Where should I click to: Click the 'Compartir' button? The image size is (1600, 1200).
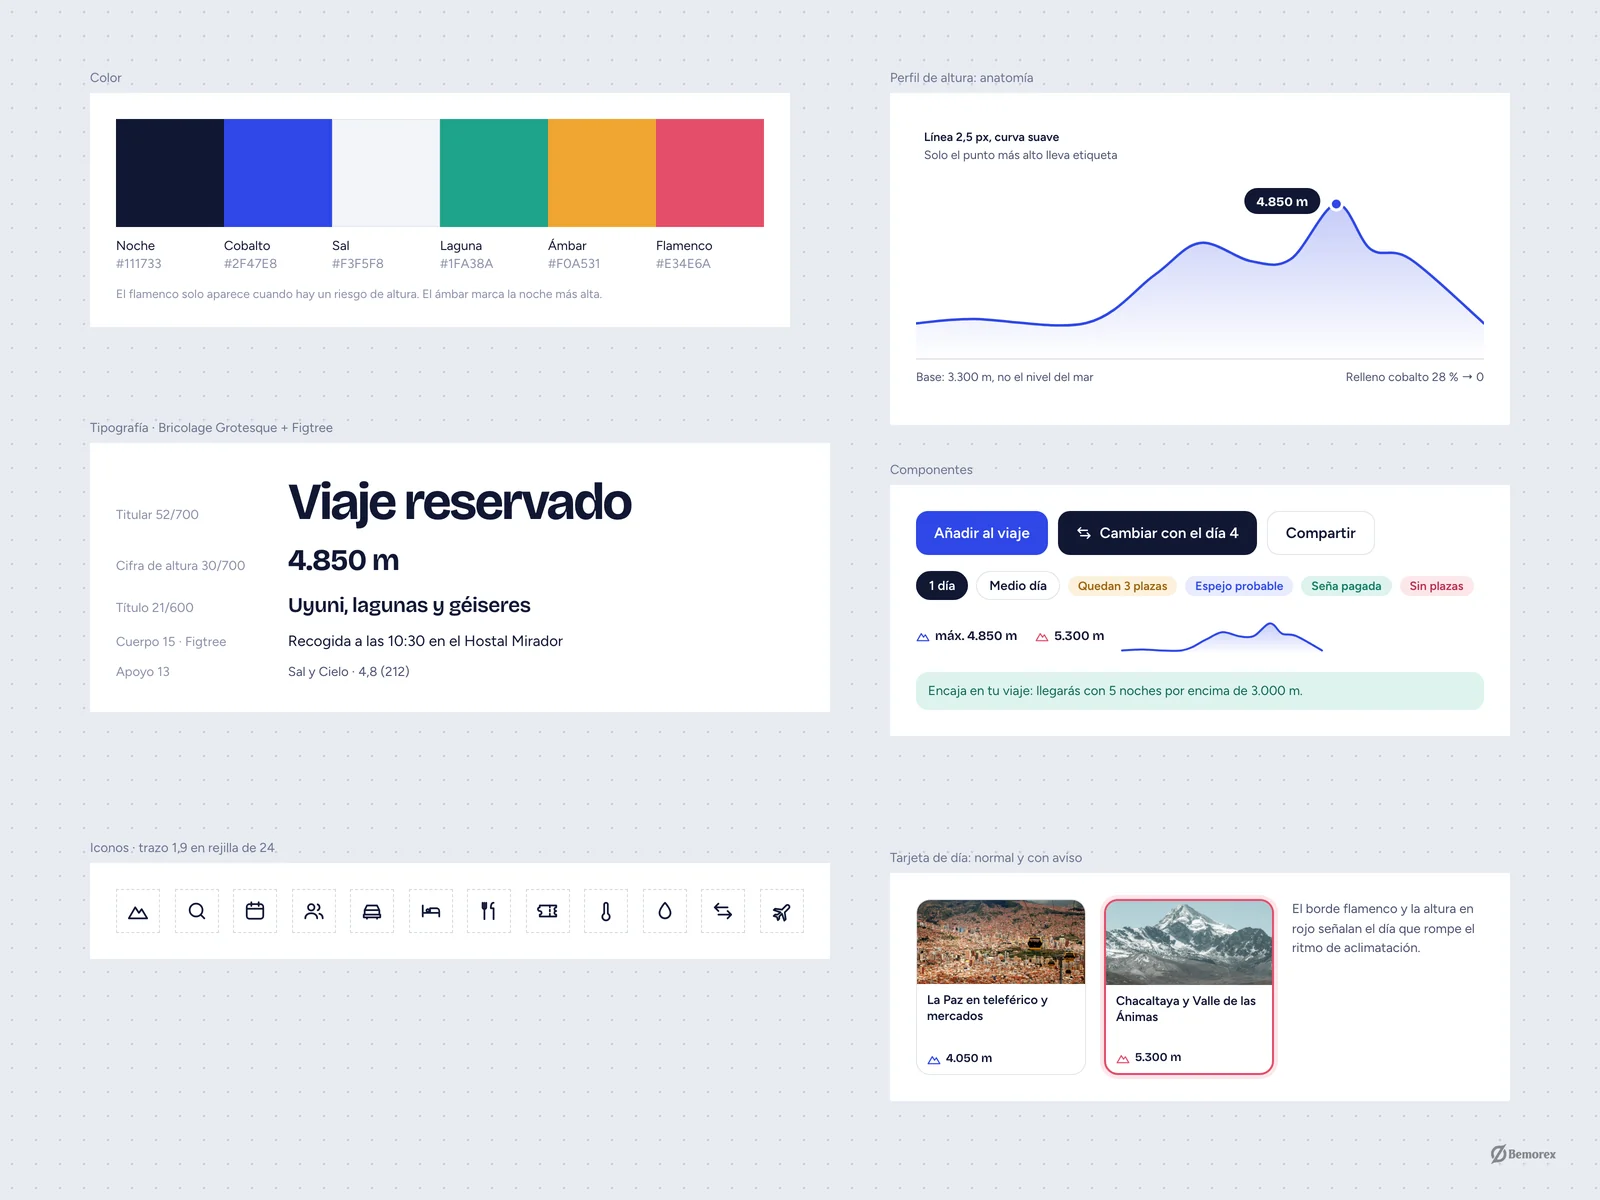click(x=1321, y=533)
